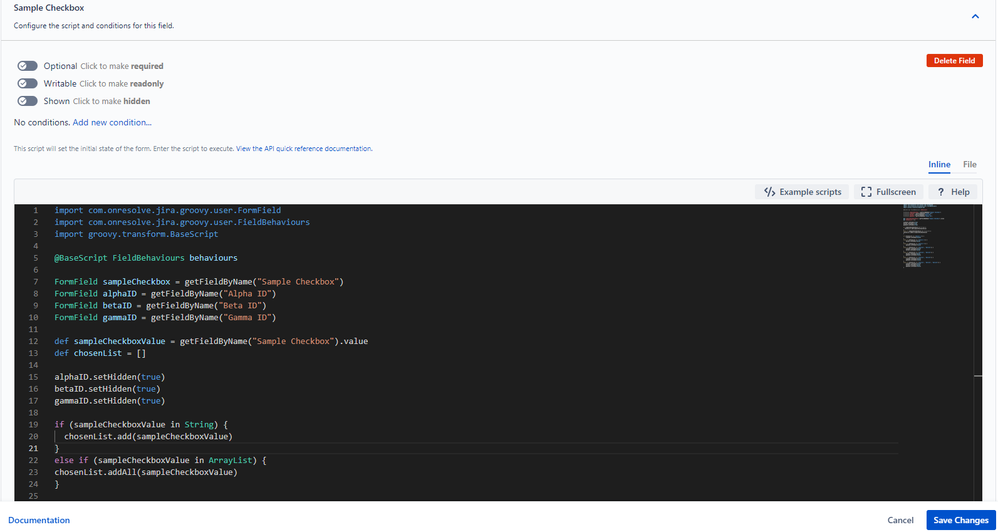
Task: Click line number 21 in the gutter
Action: click(x=36, y=448)
